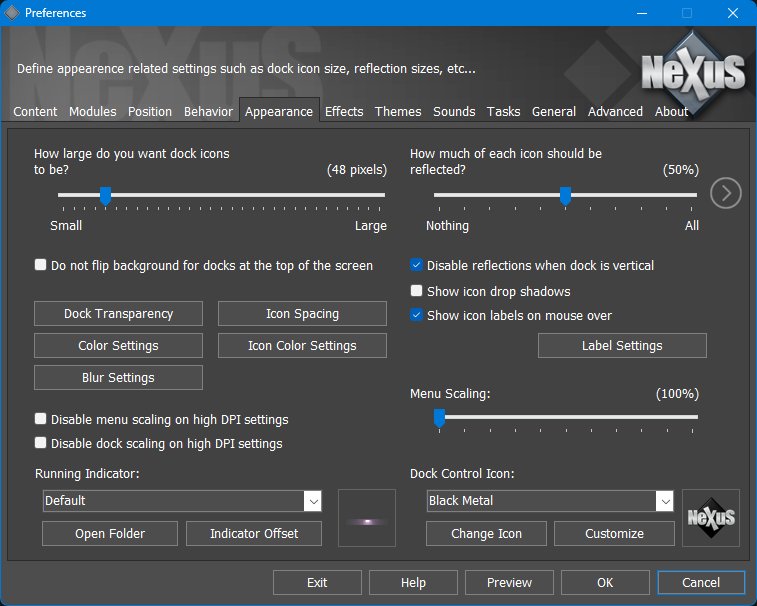Switch to the Content tab
The width and height of the screenshot is (757, 606).
point(35,112)
